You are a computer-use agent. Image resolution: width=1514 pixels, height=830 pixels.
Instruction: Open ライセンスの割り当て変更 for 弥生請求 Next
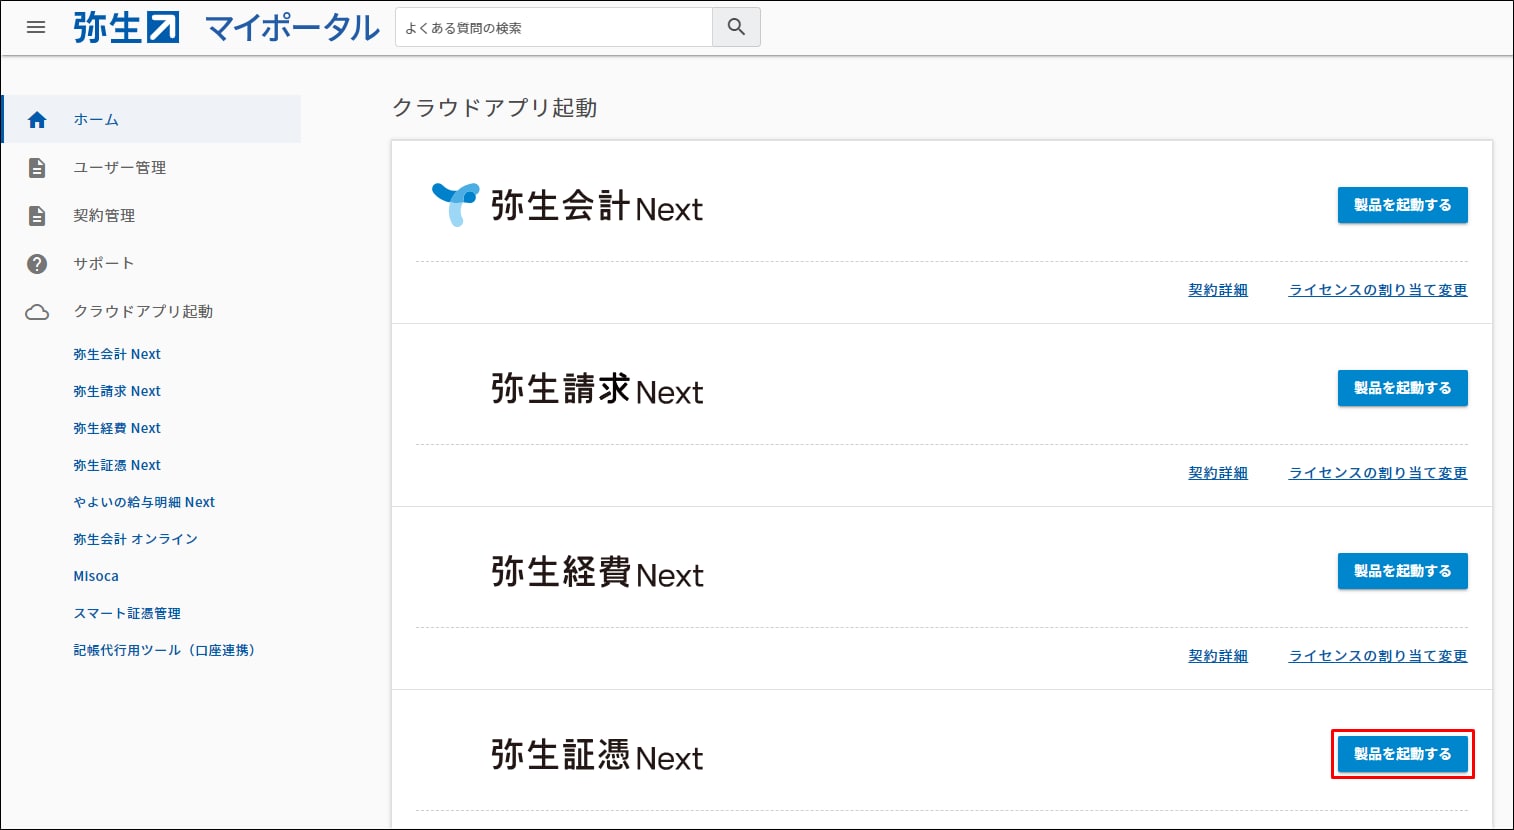(1378, 473)
